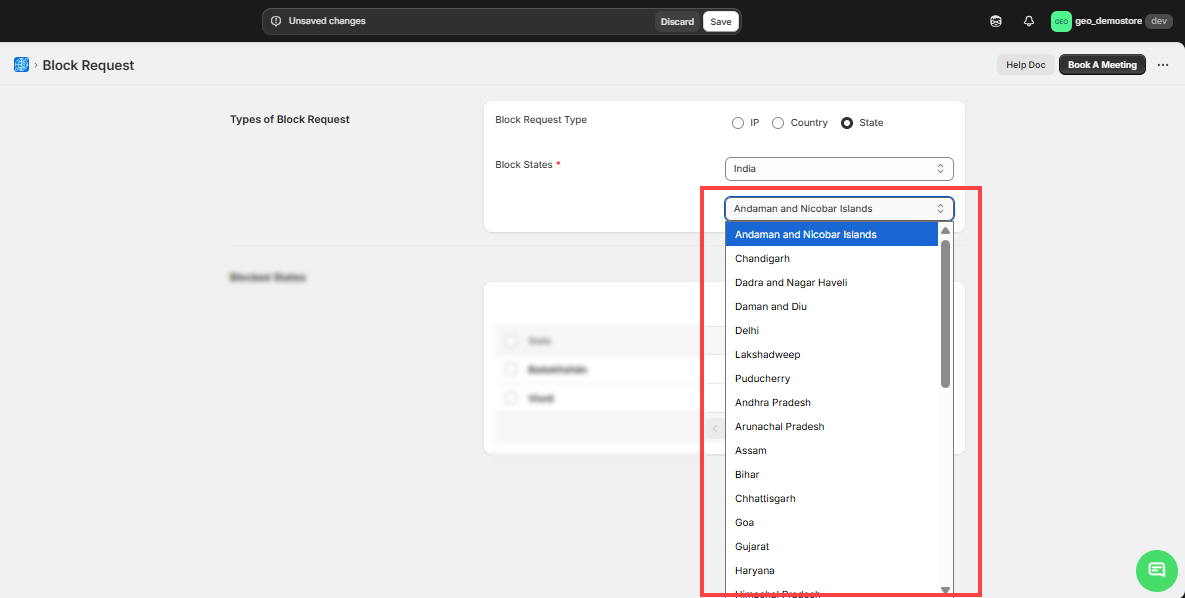Screen dimensions: 1185x598
Task: Select the IP radio button
Action: (x=738, y=123)
